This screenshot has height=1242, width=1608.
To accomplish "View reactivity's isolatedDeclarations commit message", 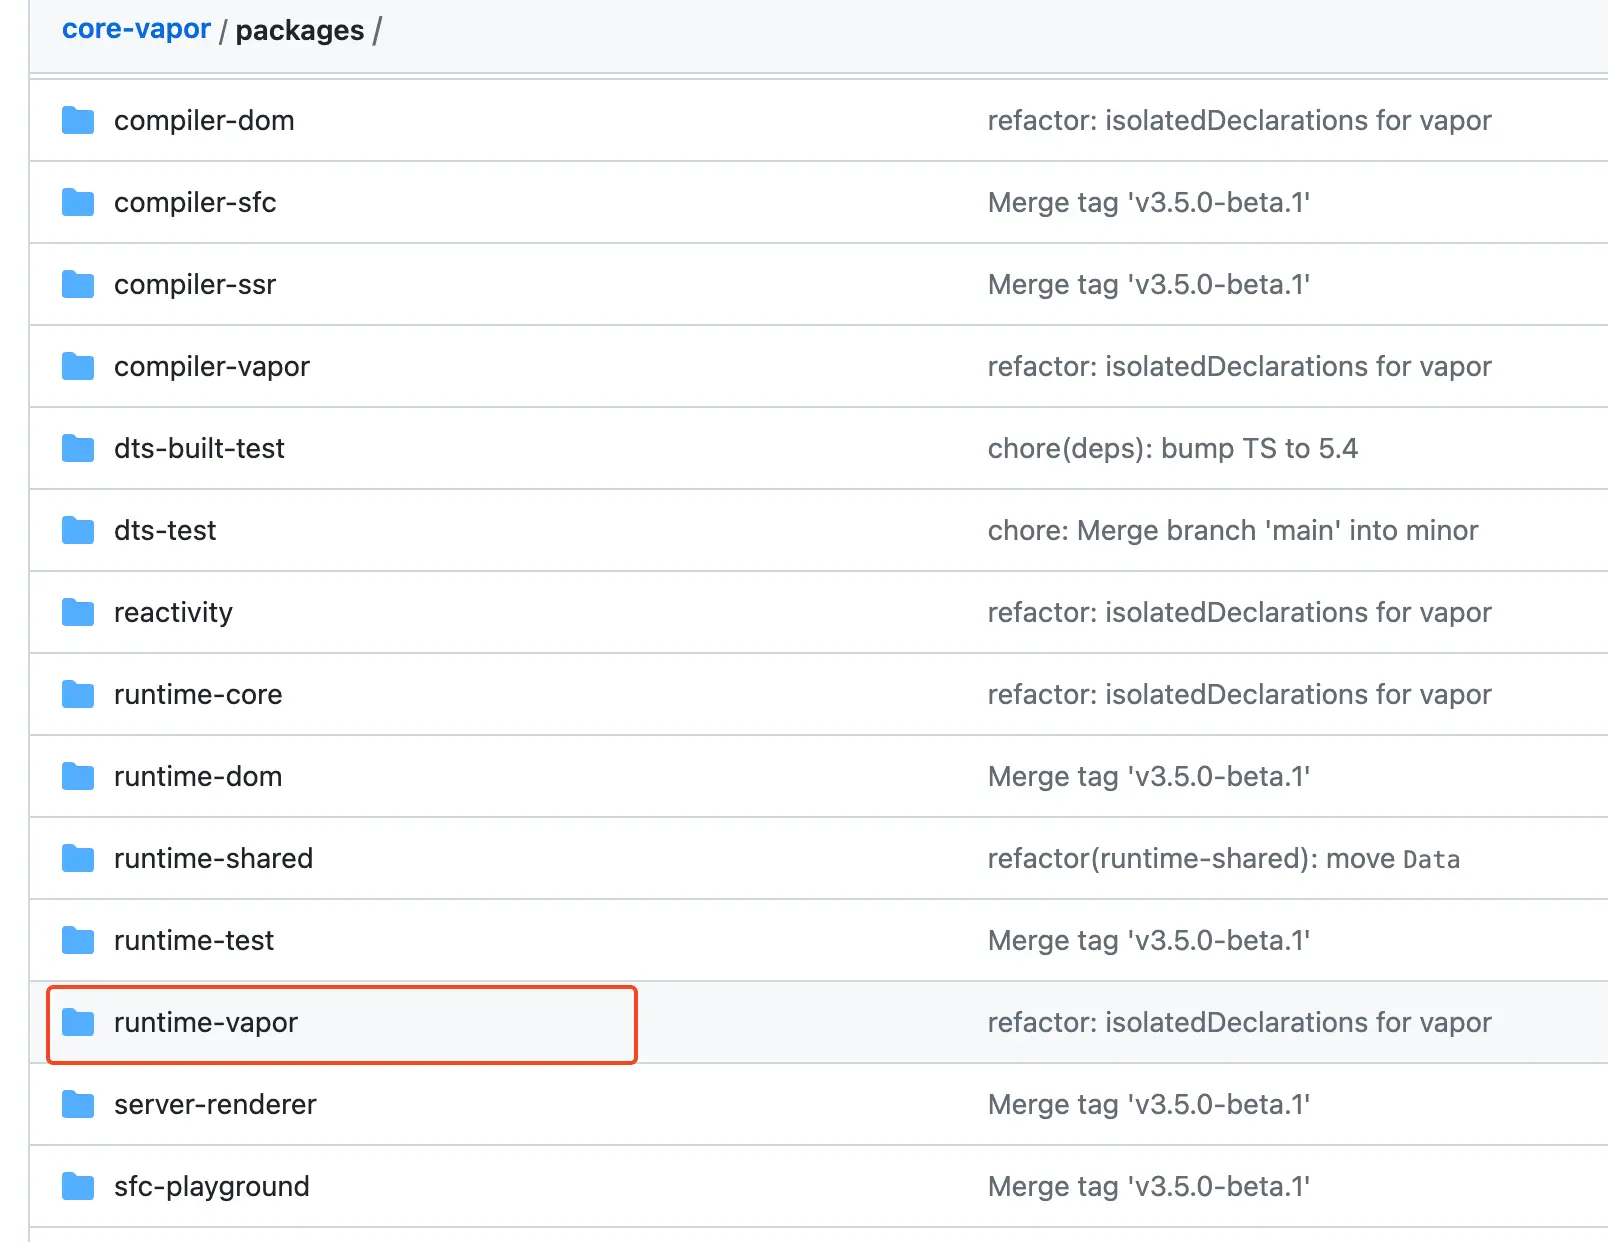I will coord(1239,613).
